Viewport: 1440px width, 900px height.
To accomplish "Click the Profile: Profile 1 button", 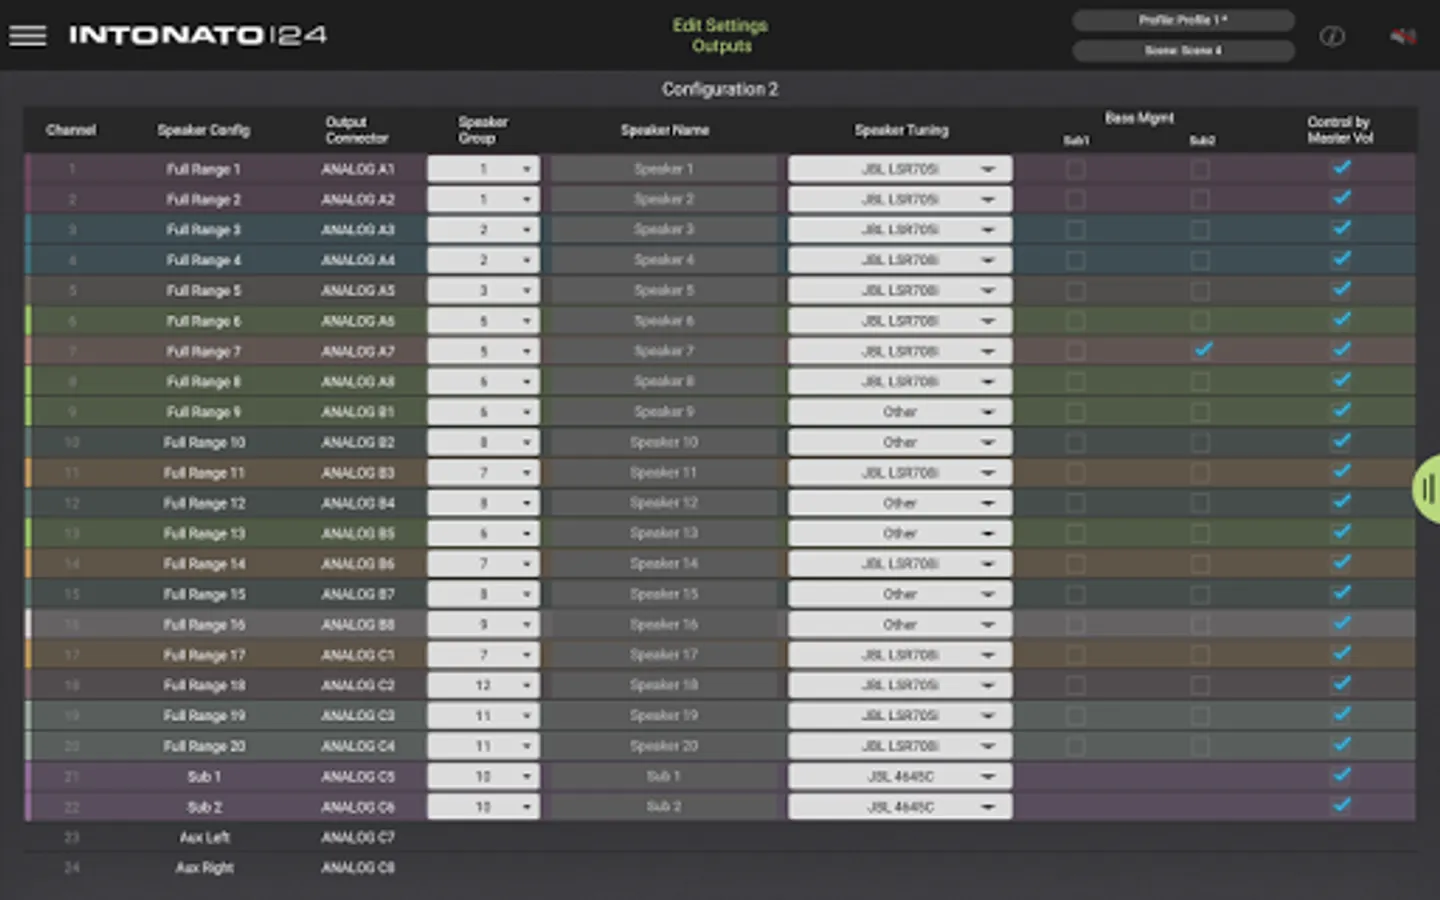I will [x=1183, y=20].
